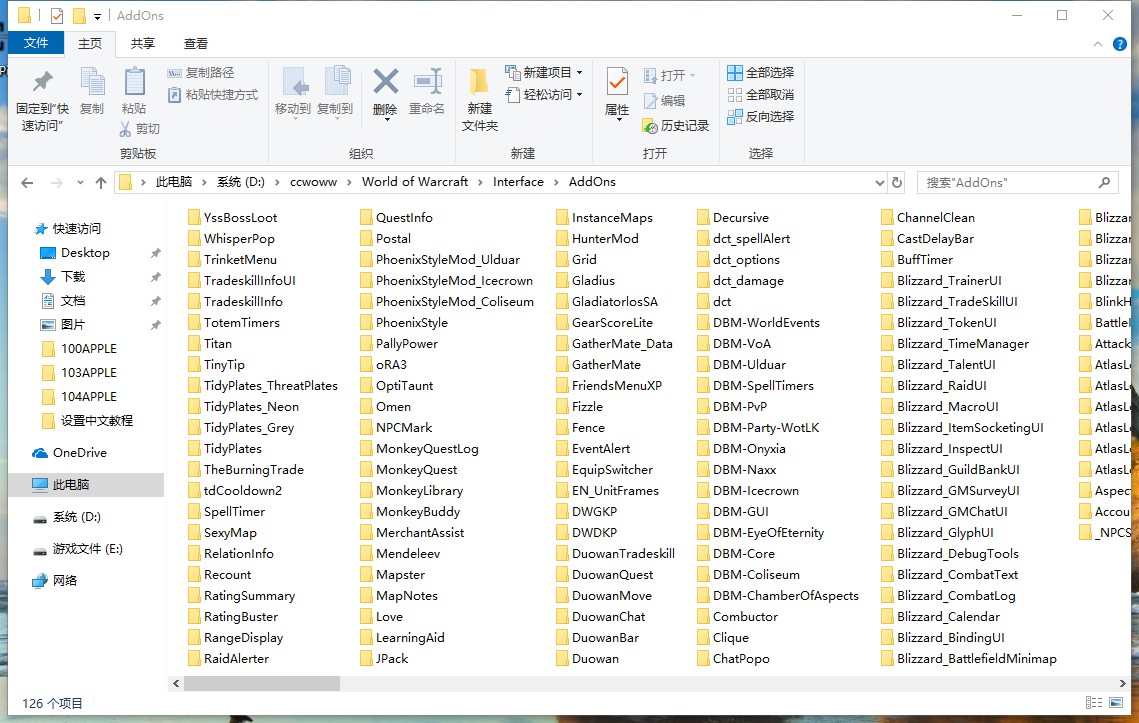Screen dimensions: 1139x723
Task: Refresh the AddOns folder view
Action: click(897, 183)
